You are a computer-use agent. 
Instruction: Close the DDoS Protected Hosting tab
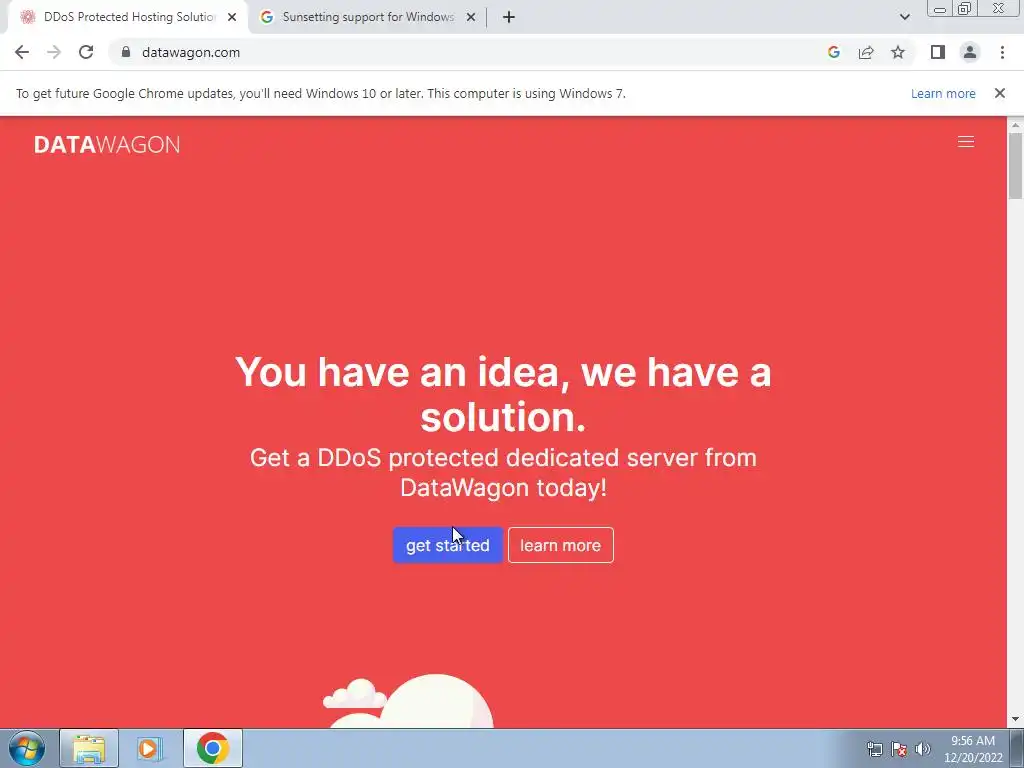(232, 17)
